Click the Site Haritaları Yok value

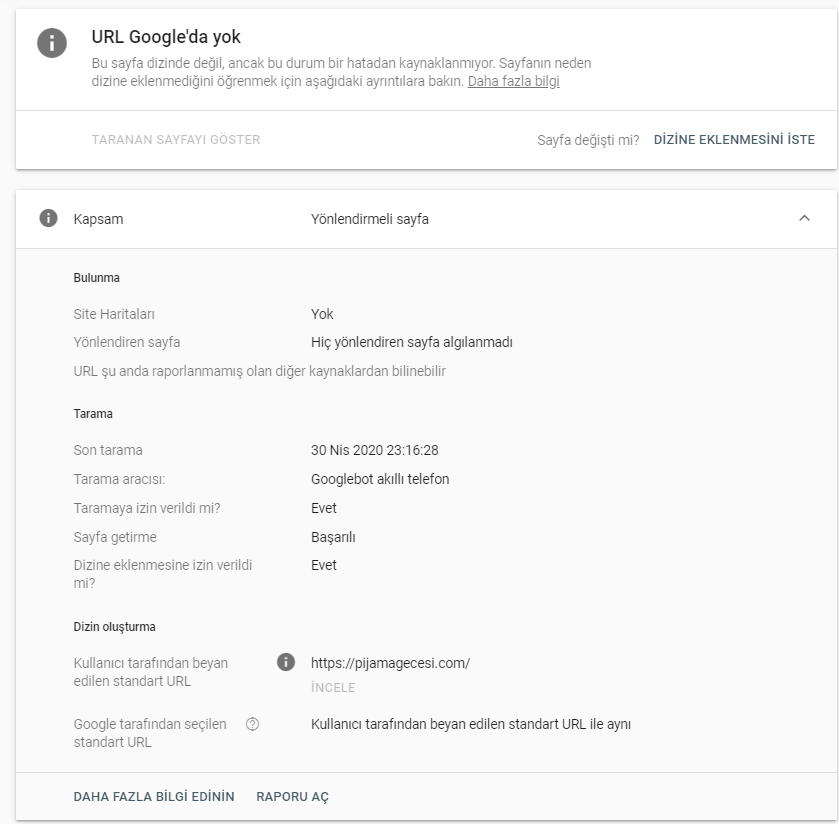[x=322, y=314]
